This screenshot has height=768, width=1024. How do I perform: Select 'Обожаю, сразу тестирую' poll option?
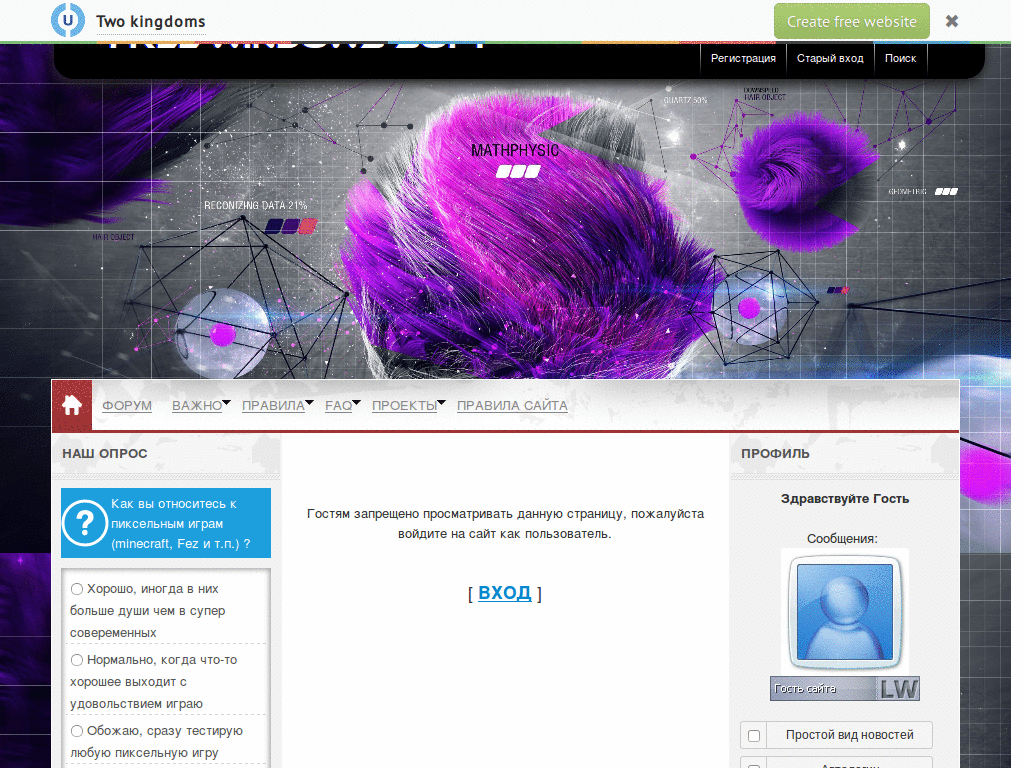coord(77,731)
